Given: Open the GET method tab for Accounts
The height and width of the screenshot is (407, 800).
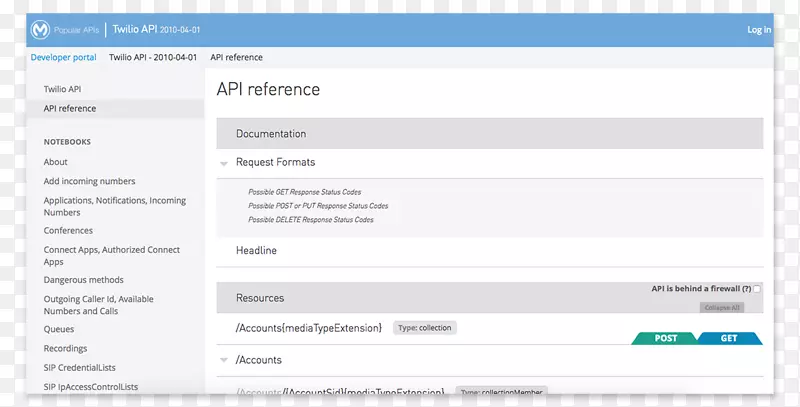Looking at the screenshot, I should coord(729,338).
